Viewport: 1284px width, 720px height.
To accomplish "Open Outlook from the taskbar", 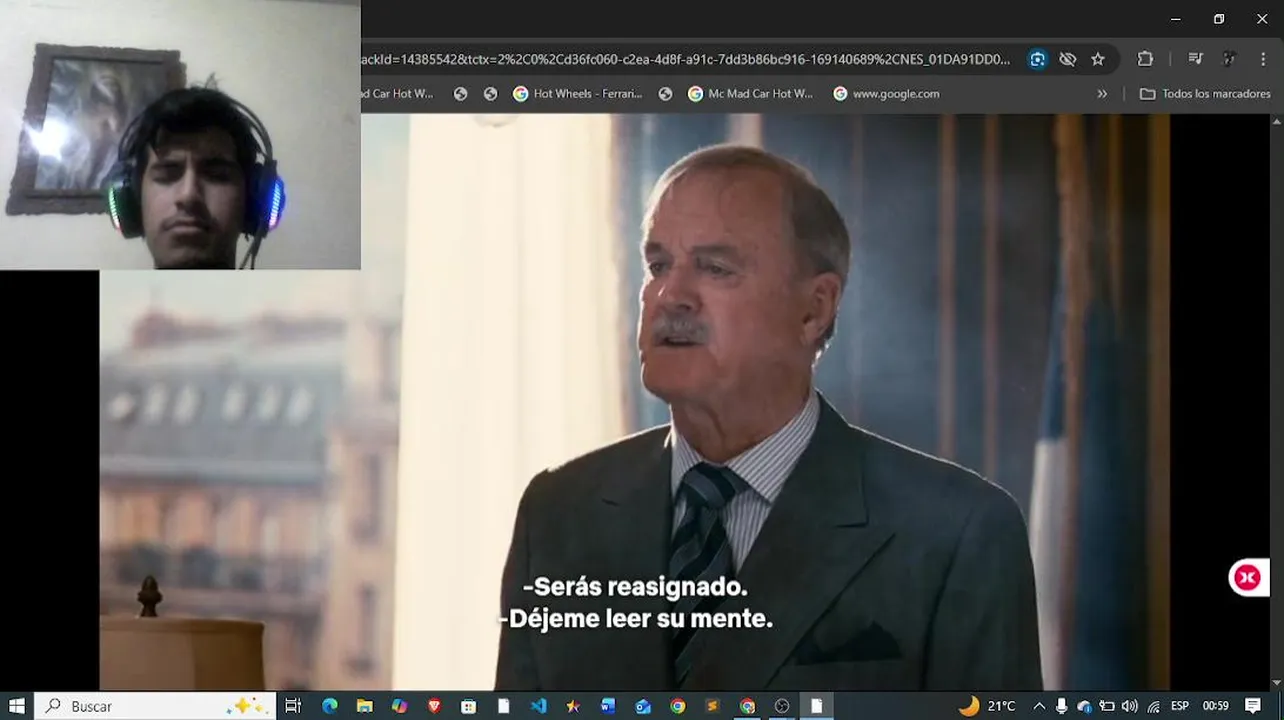I will click(x=643, y=706).
